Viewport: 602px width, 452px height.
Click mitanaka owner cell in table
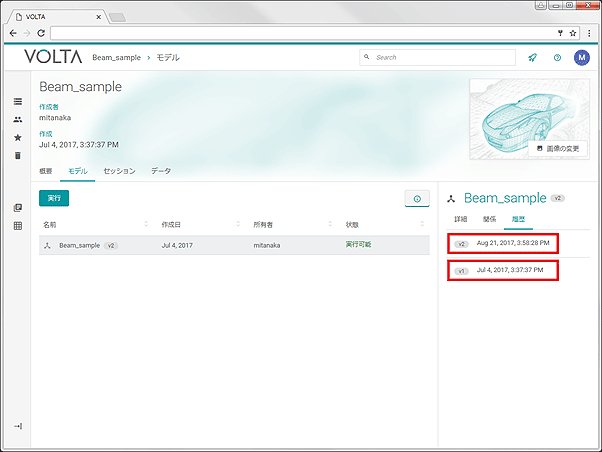(267, 245)
